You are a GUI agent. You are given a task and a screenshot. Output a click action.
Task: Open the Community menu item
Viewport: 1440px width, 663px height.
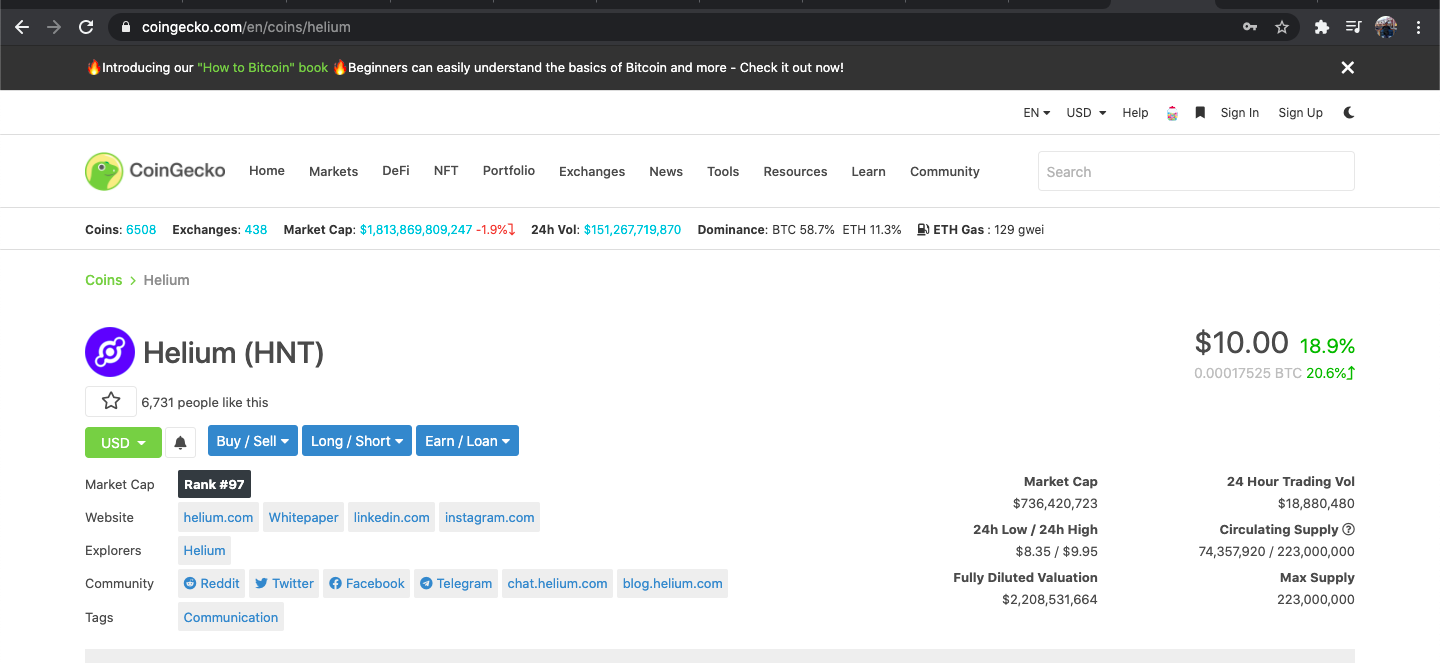pos(945,171)
